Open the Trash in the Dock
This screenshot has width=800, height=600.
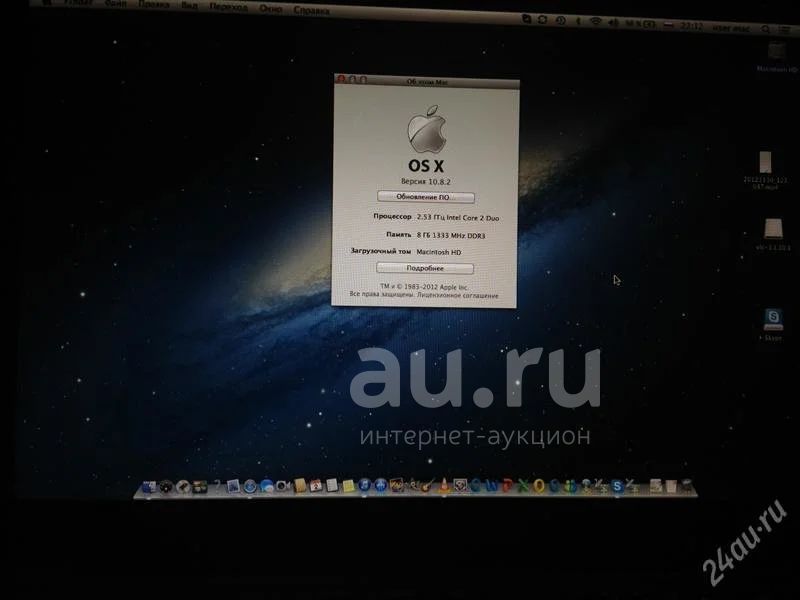coord(686,487)
